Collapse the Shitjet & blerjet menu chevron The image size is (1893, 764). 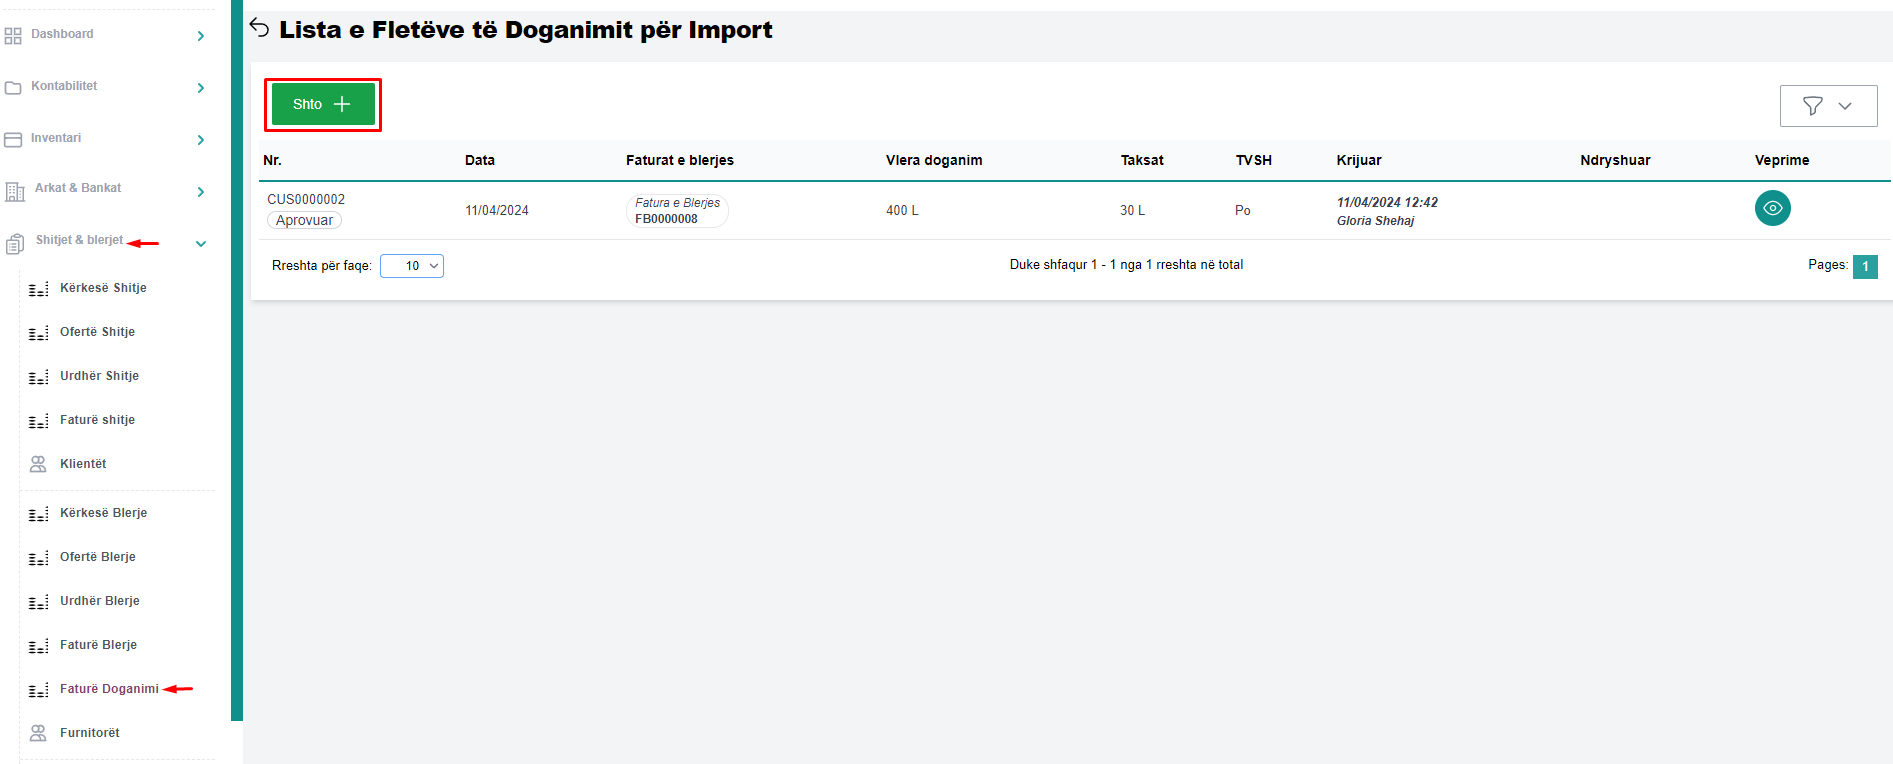(x=201, y=243)
